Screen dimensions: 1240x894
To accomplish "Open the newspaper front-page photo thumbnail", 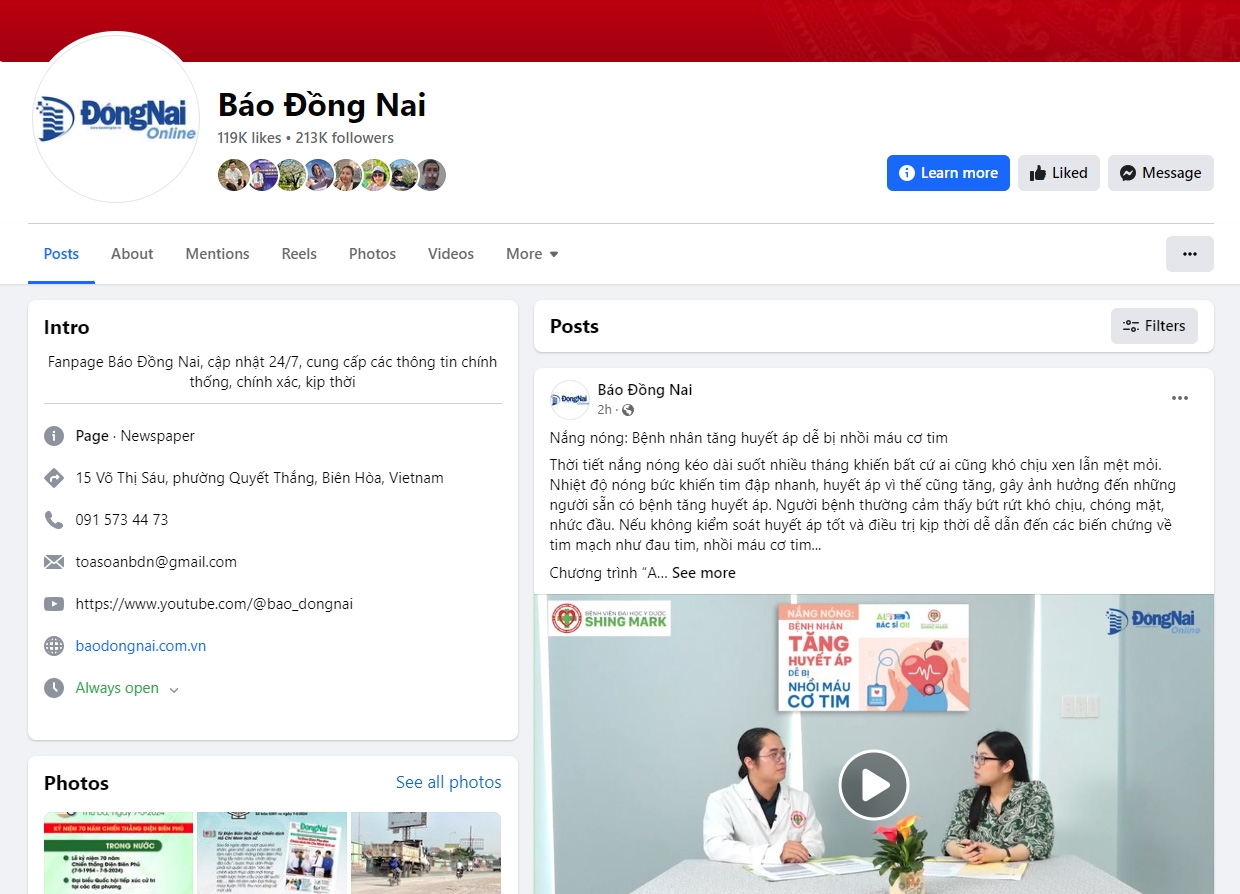I will coord(272,853).
